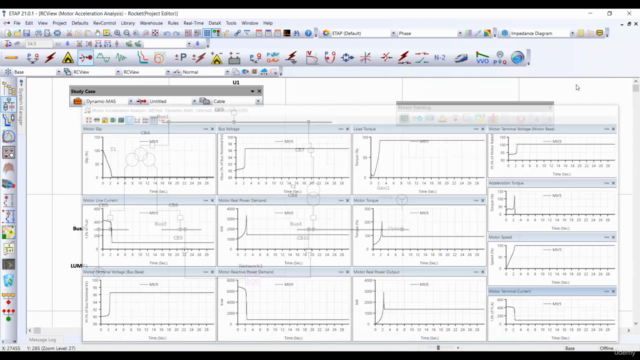Click the Save project icon
The width and height of the screenshot is (640, 360).
tap(27, 33)
